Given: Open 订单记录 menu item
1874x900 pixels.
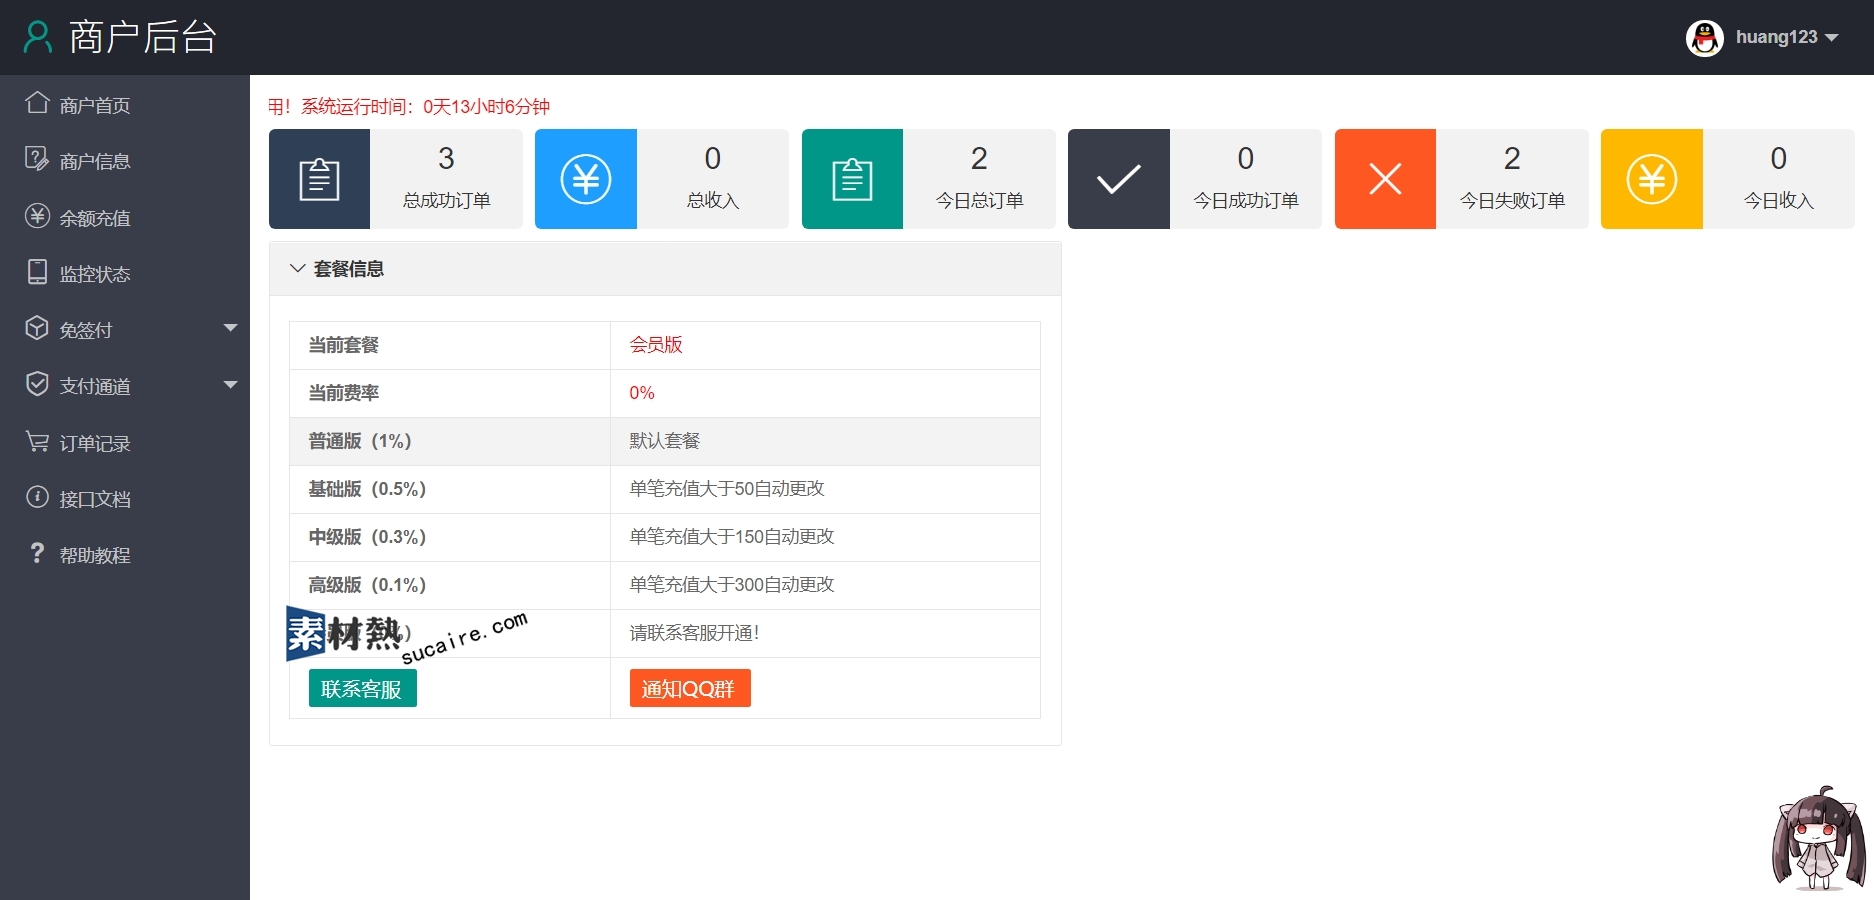Looking at the screenshot, I should click(125, 442).
